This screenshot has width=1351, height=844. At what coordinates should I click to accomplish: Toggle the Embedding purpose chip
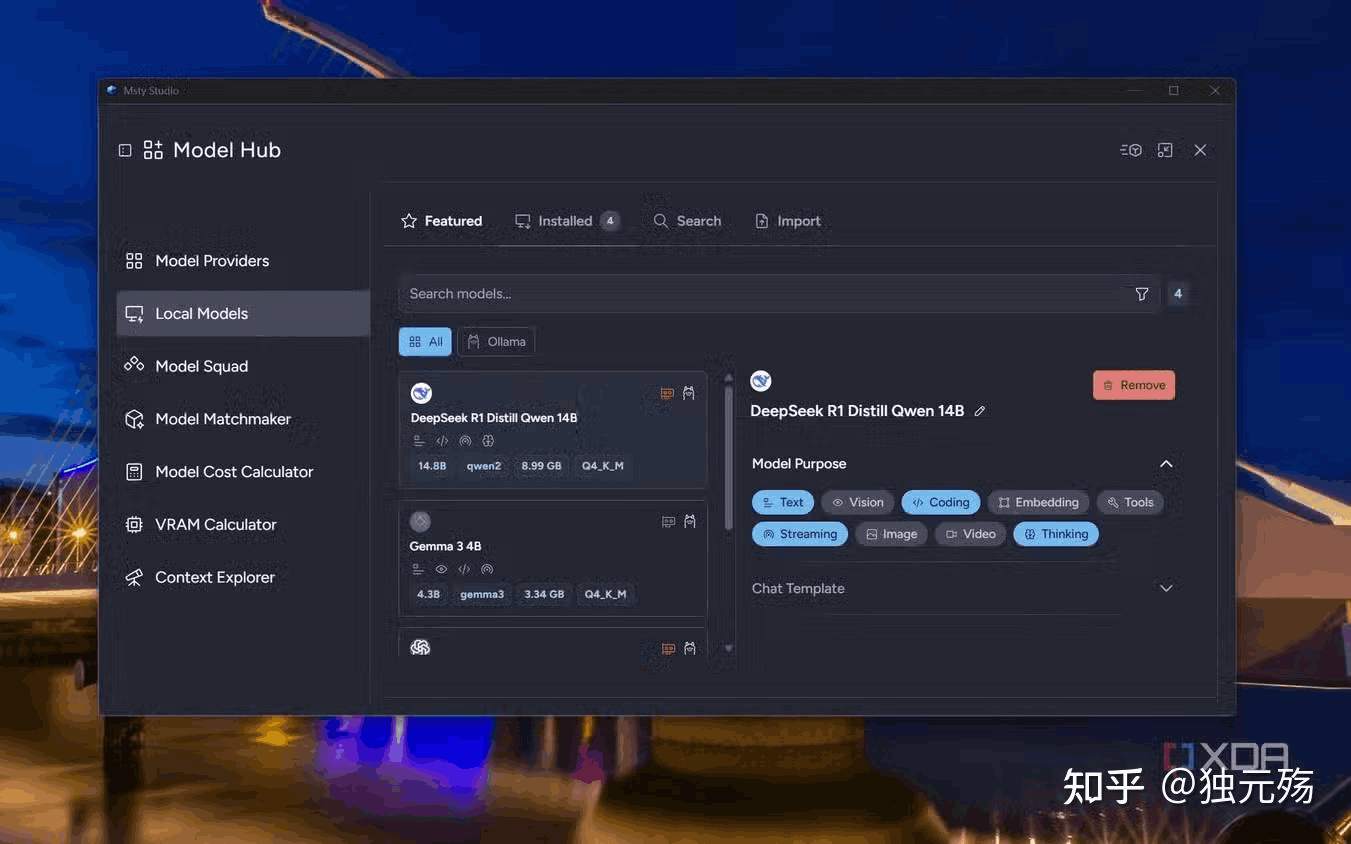pyautogui.click(x=1038, y=503)
